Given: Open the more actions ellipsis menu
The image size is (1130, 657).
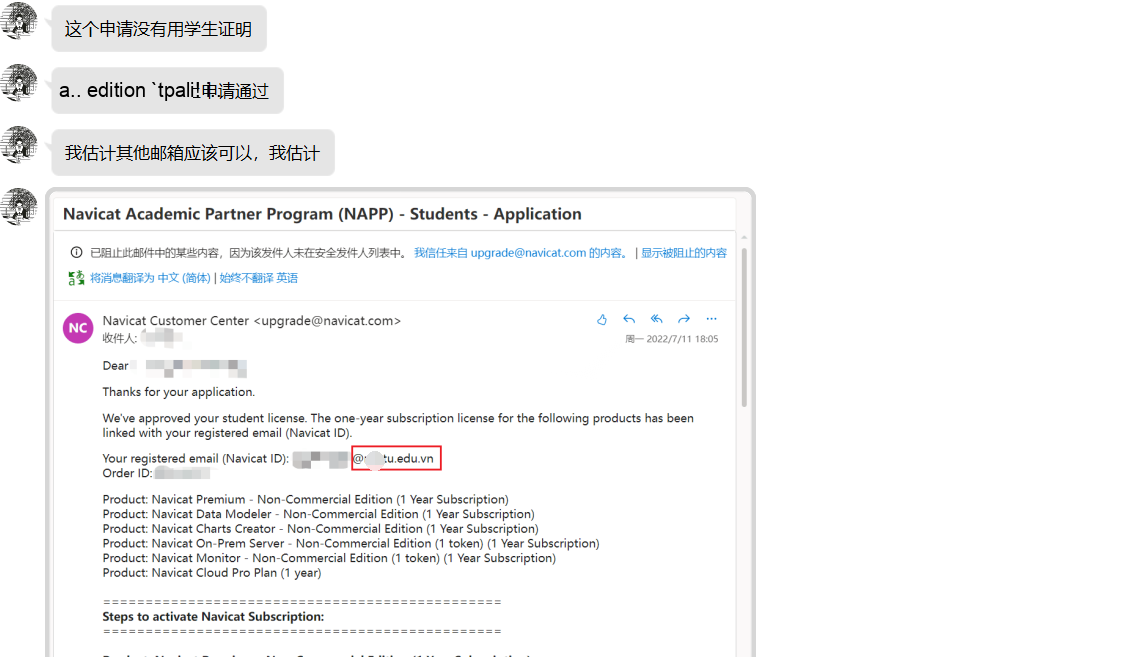Looking at the screenshot, I should coord(711,318).
